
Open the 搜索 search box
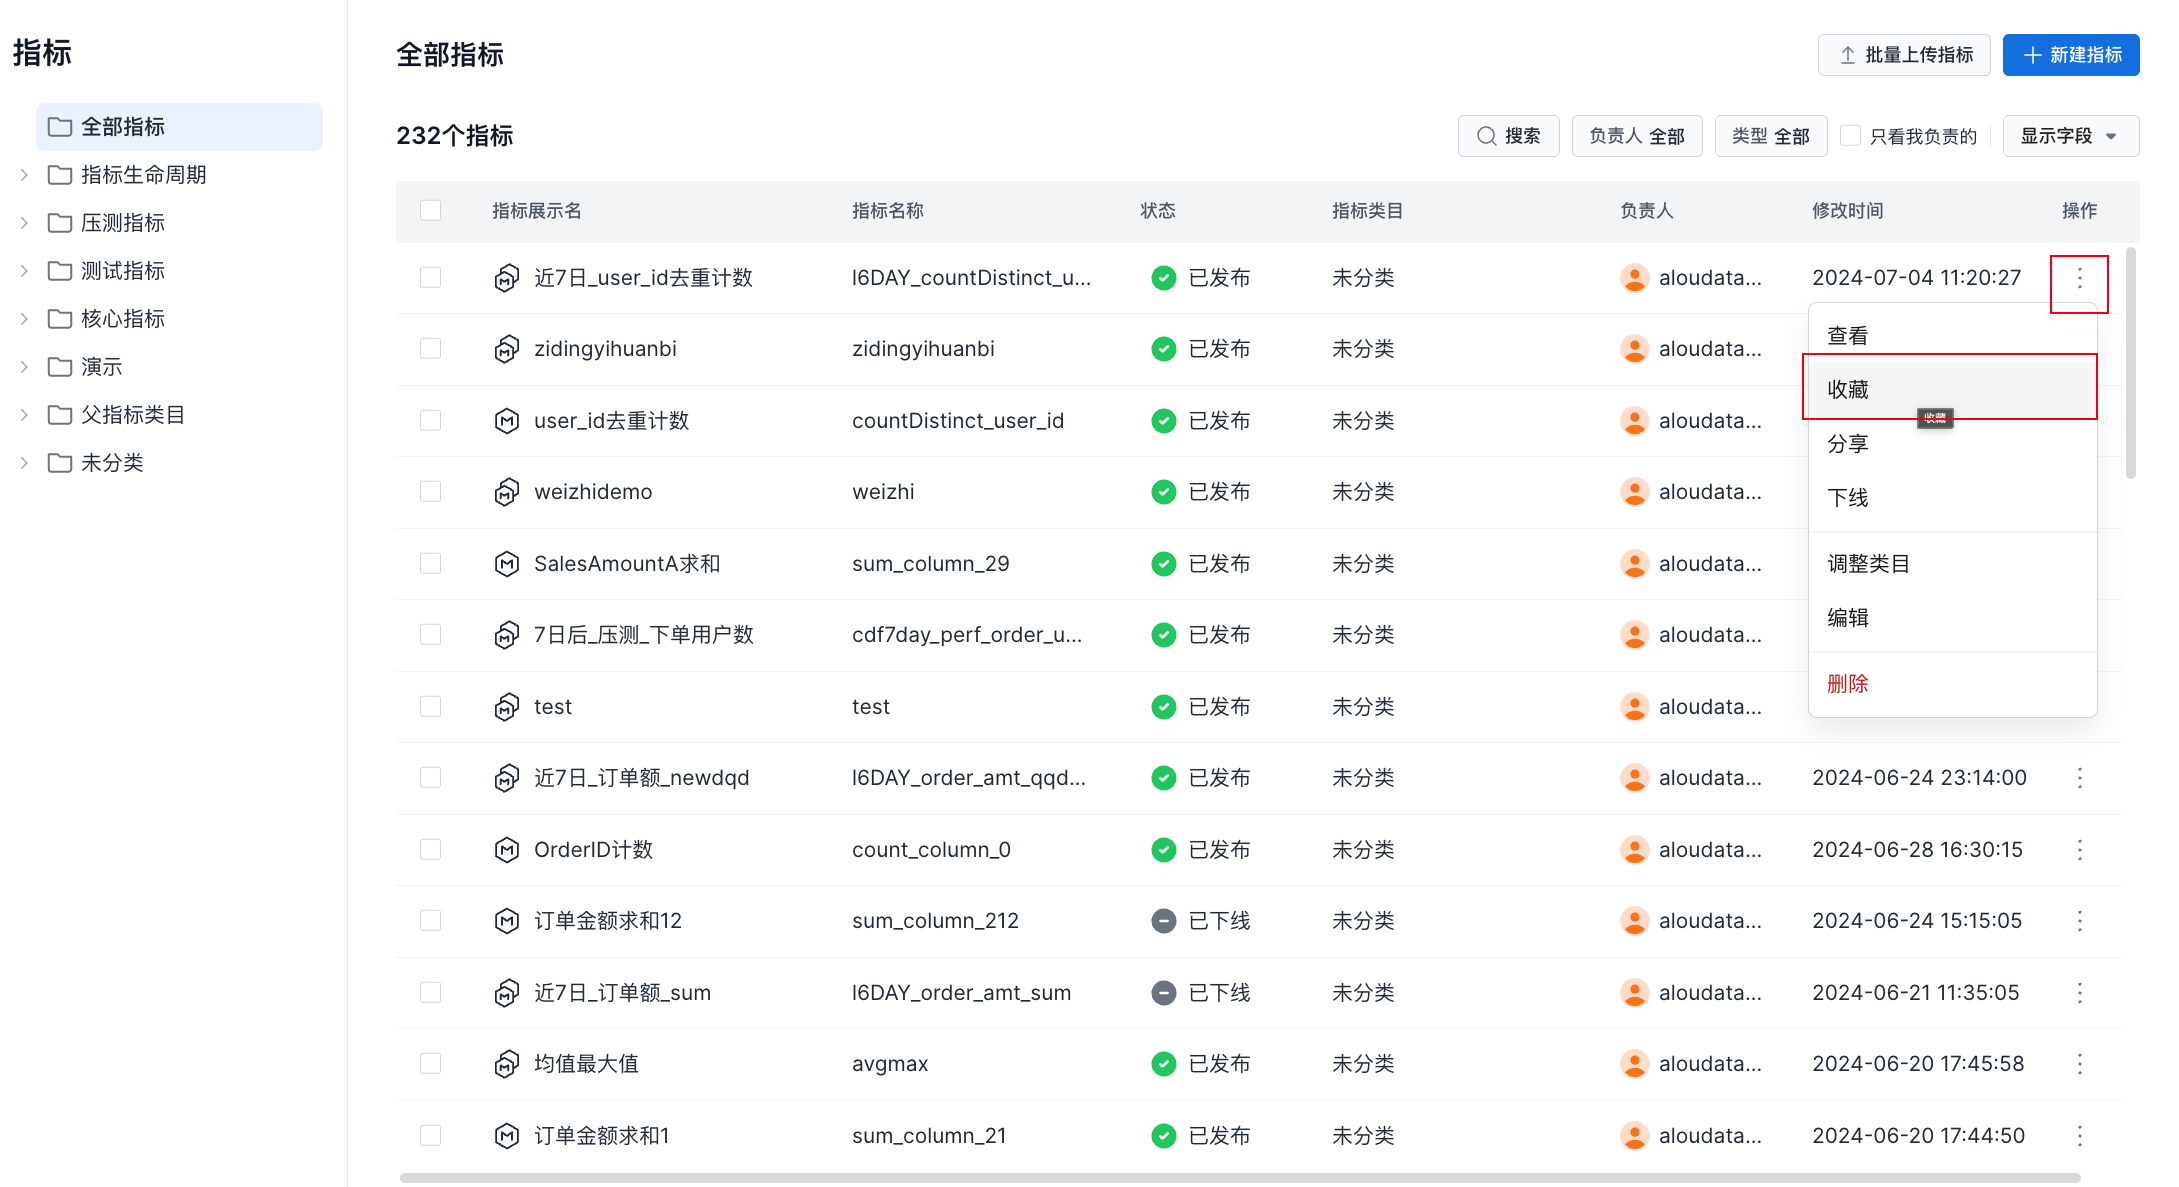[1508, 136]
